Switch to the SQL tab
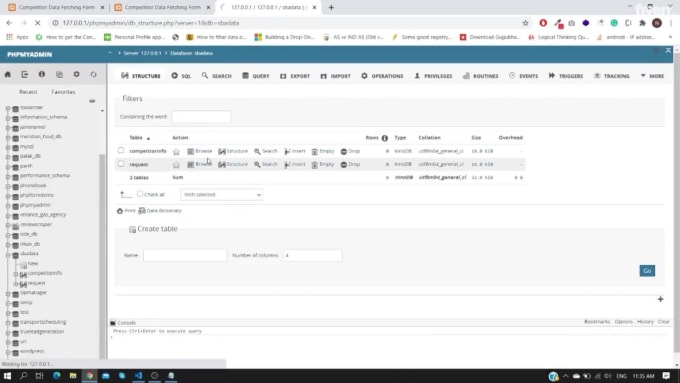Screen dimensions: 680x383 [181, 76]
